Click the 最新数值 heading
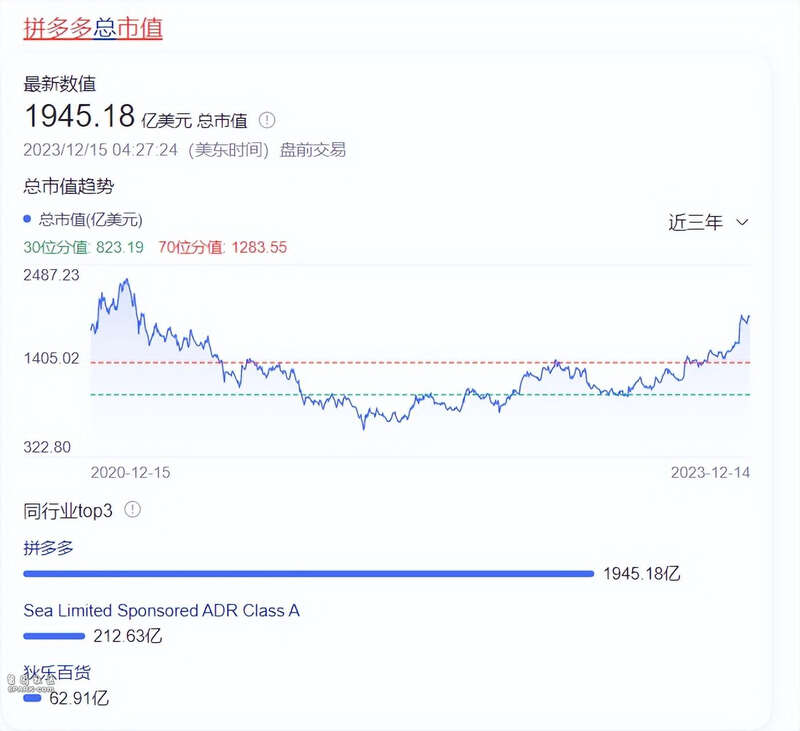800x731 pixels. pos(60,84)
